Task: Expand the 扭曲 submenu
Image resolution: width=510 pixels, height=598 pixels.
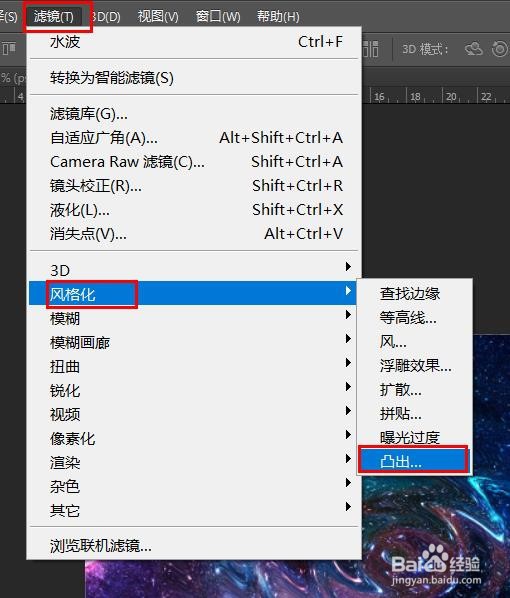Action: 194,366
